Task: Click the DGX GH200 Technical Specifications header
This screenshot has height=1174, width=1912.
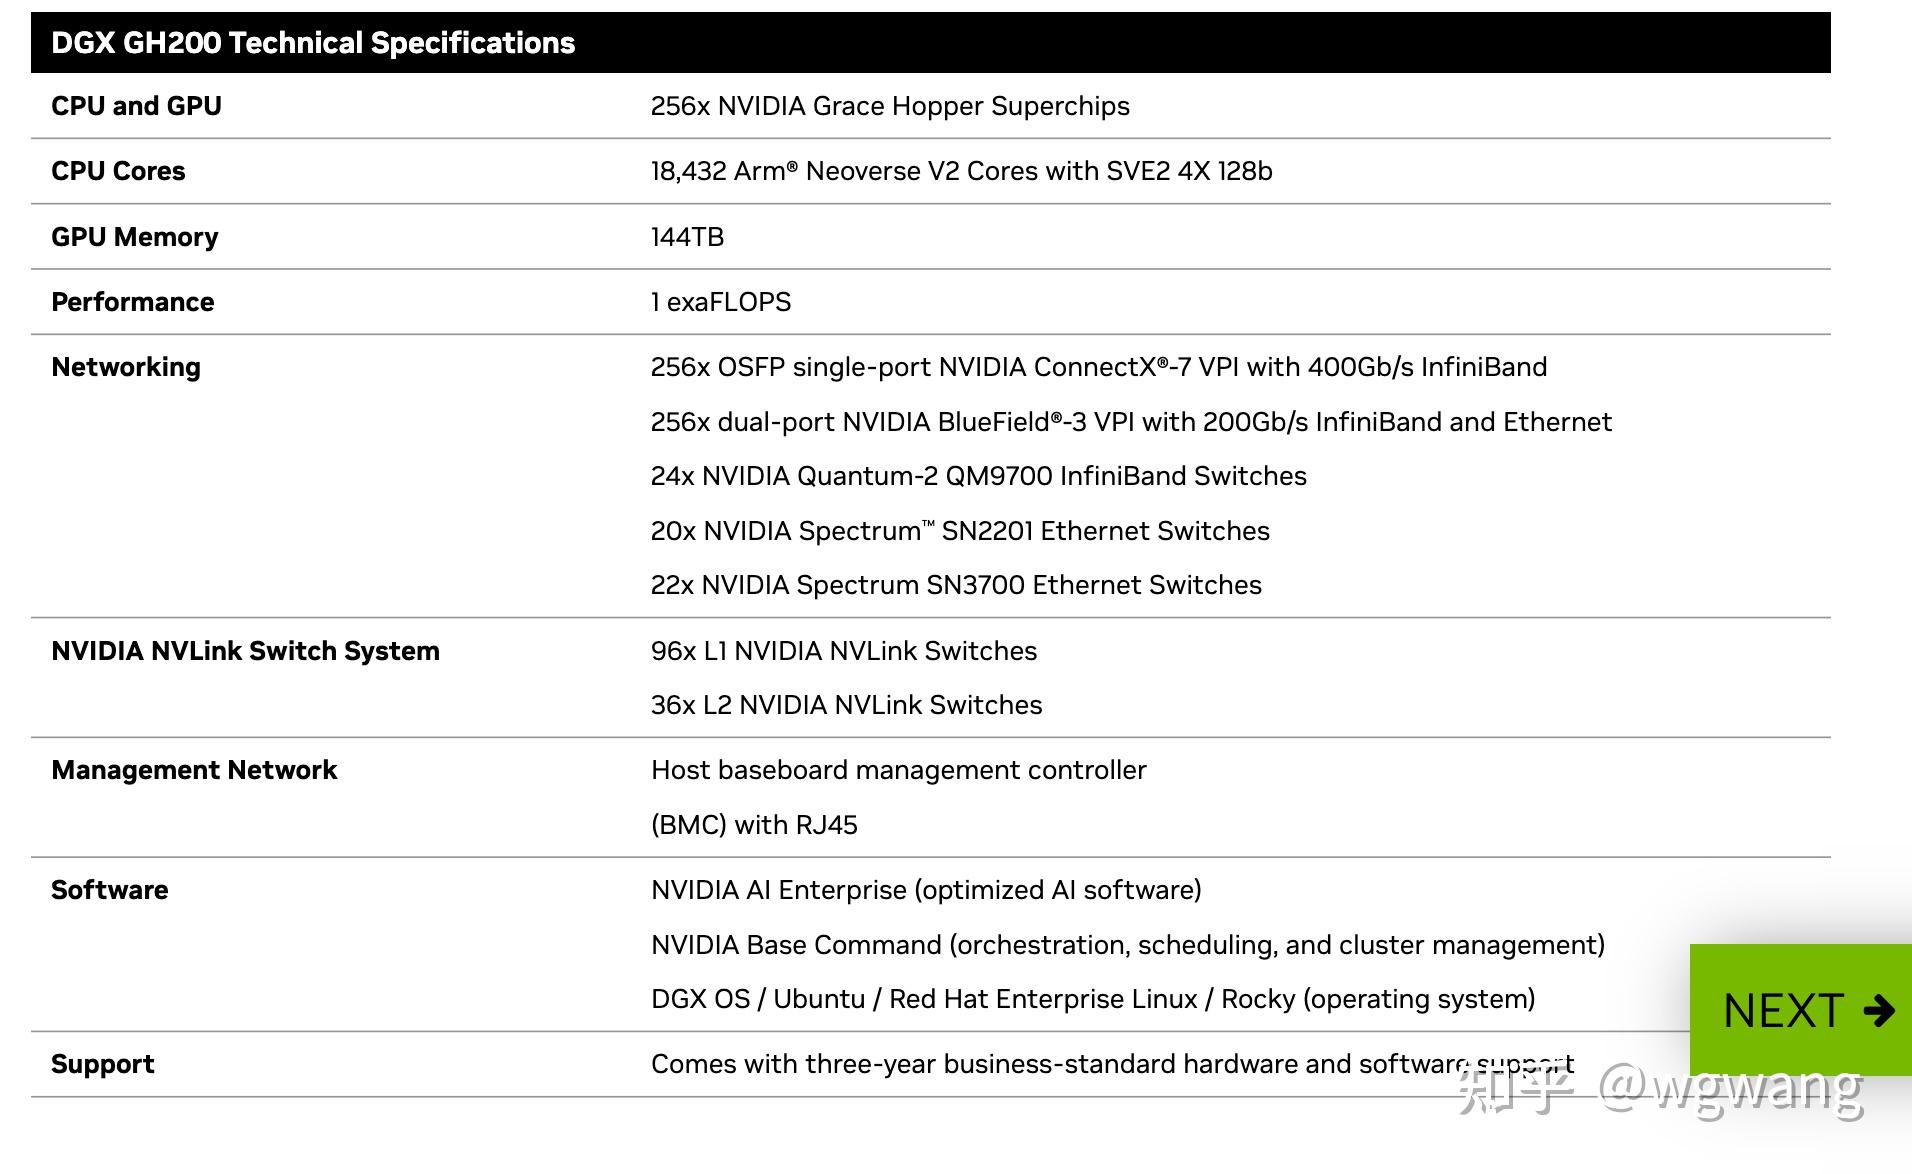Action: (x=313, y=43)
